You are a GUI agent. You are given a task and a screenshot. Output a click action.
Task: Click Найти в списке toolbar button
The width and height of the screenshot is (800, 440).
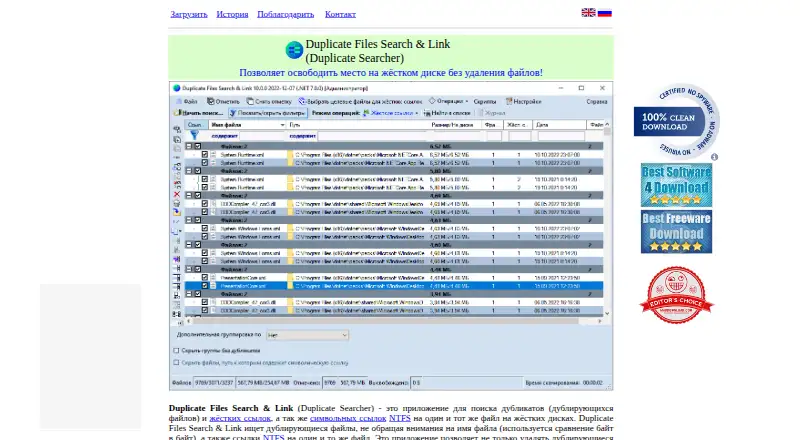(447, 113)
